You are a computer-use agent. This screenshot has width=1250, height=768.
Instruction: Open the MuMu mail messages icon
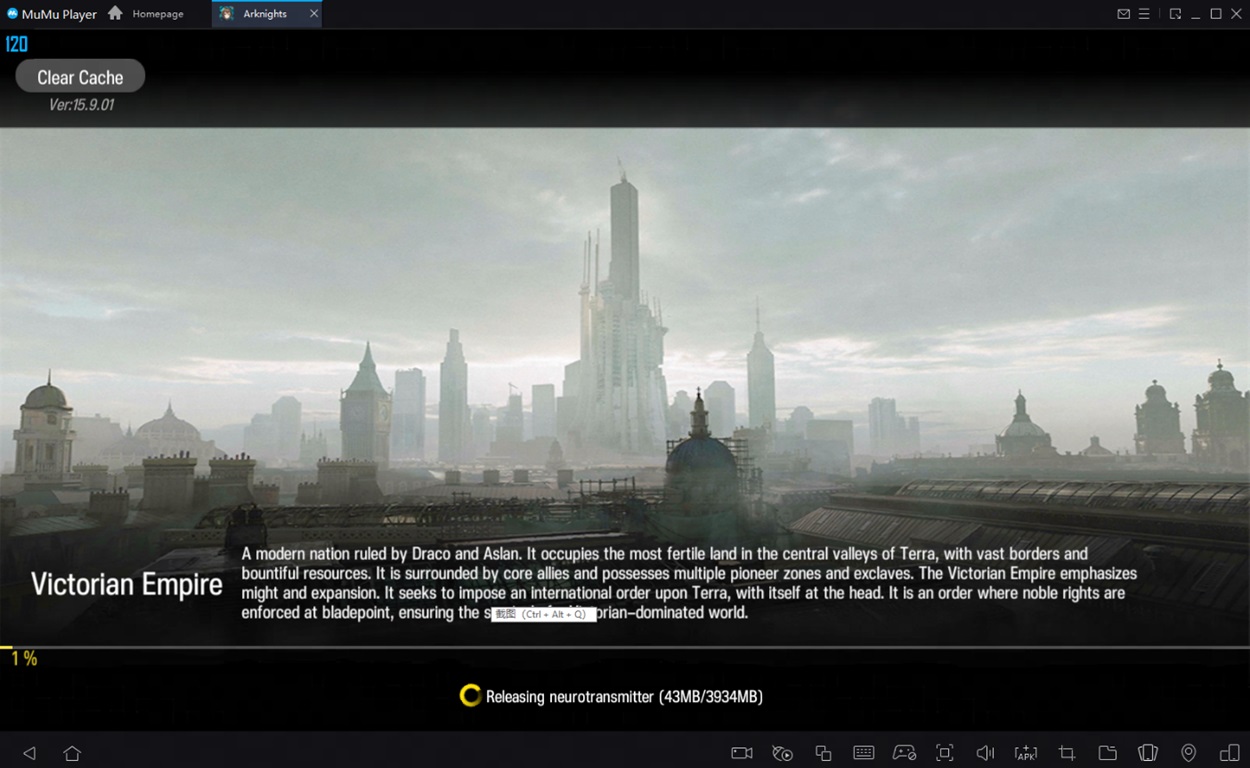tap(1124, 14)
